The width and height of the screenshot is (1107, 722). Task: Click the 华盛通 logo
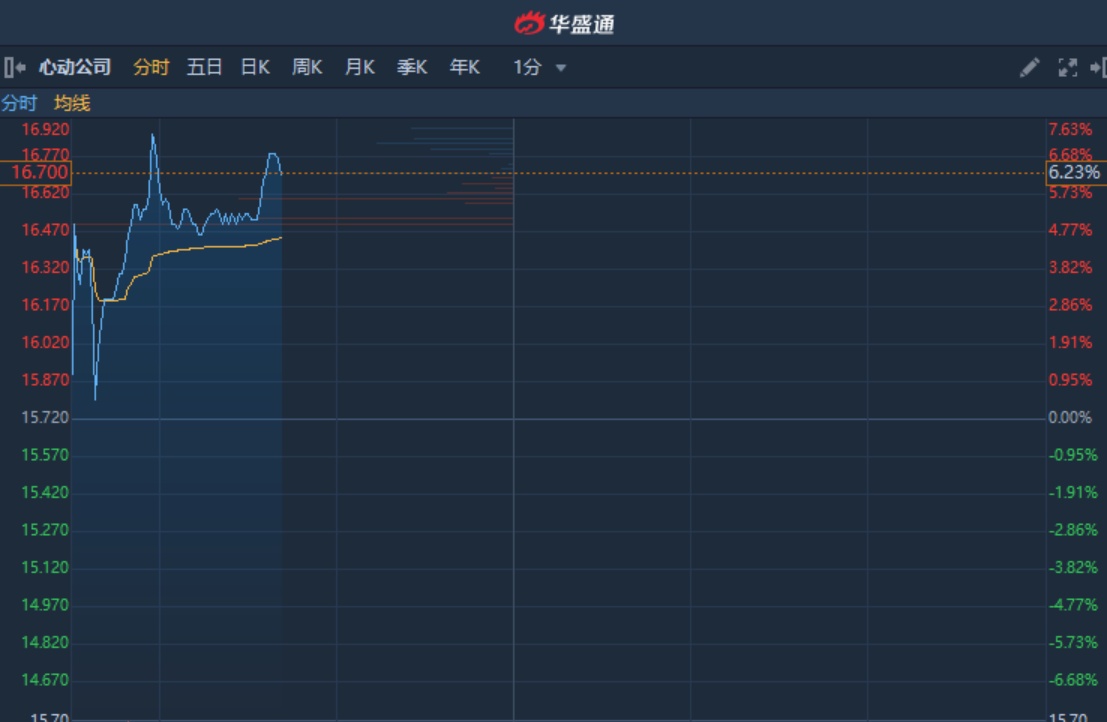coord(564,23)
